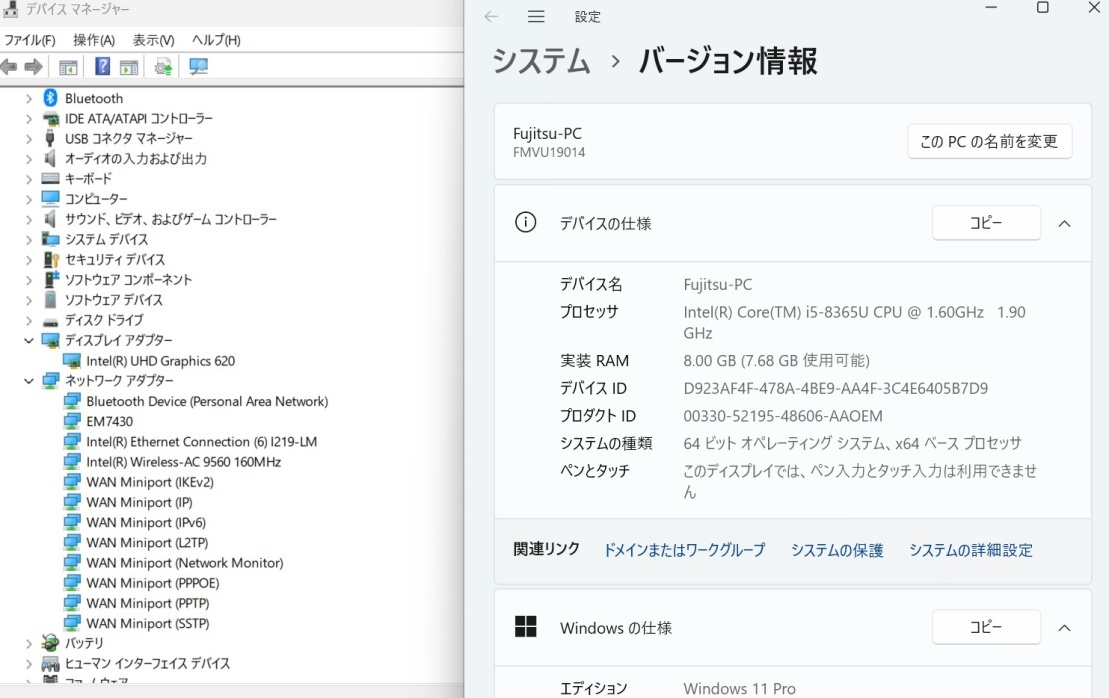The height and width of the screenshot is (698, 1109).
Task: Select WAN Miniport (L2TP)
Action: (x=147, y=542)
